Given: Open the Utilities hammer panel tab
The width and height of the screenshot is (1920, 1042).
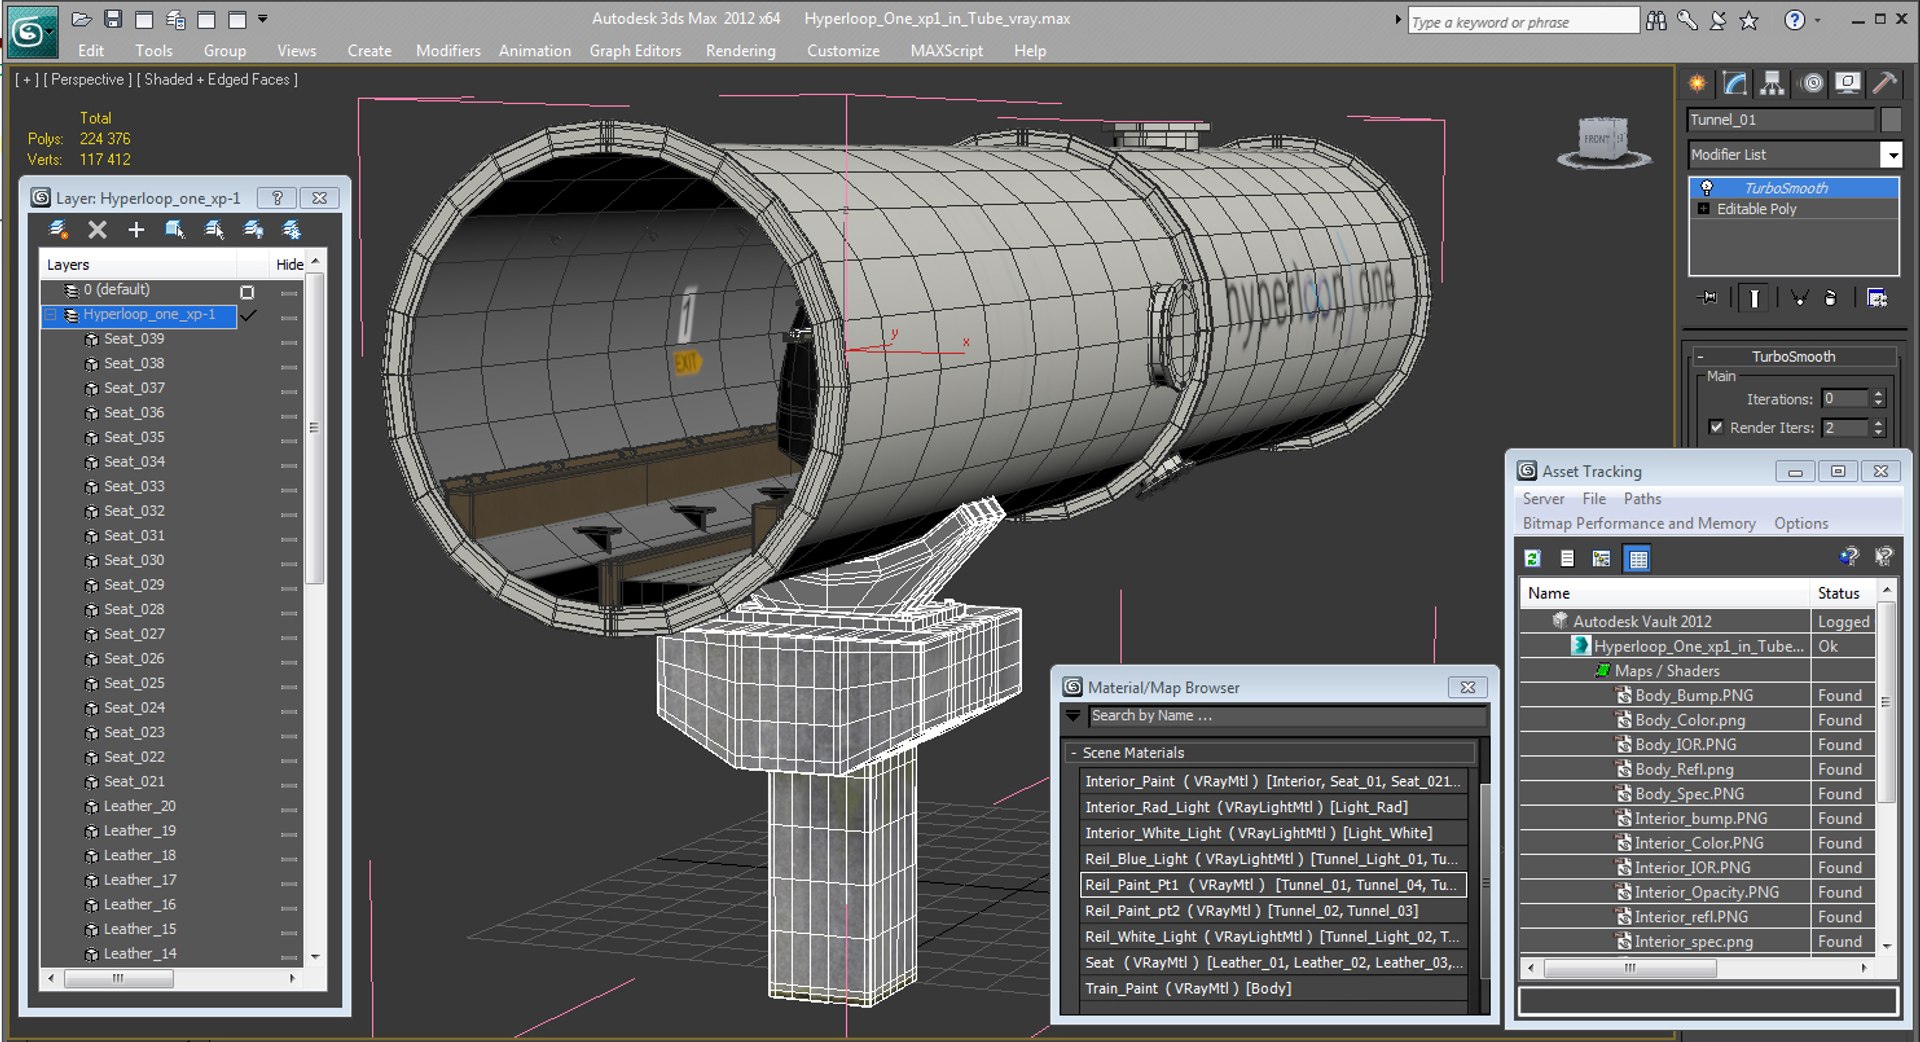Looking at the screenshot, I should tap(1885, 83).
